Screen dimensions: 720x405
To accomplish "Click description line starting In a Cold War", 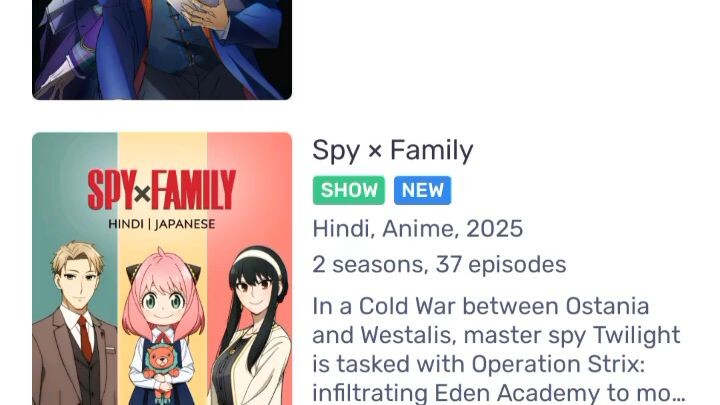I will (481, 306).
